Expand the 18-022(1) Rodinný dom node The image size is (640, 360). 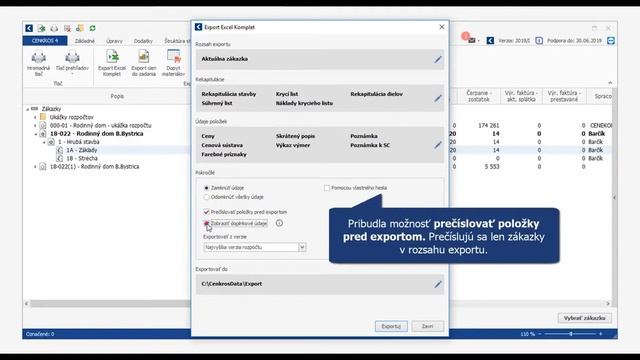point(36,167)
